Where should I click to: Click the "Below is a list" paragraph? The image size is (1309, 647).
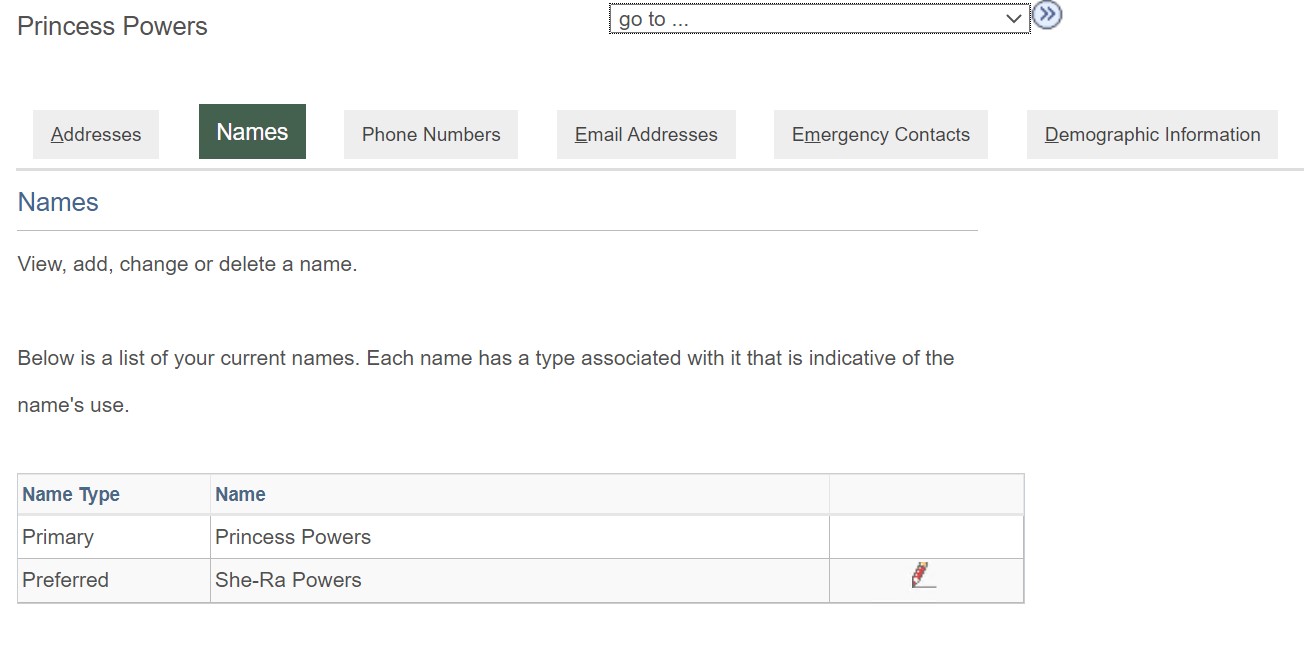coord(485,358)
